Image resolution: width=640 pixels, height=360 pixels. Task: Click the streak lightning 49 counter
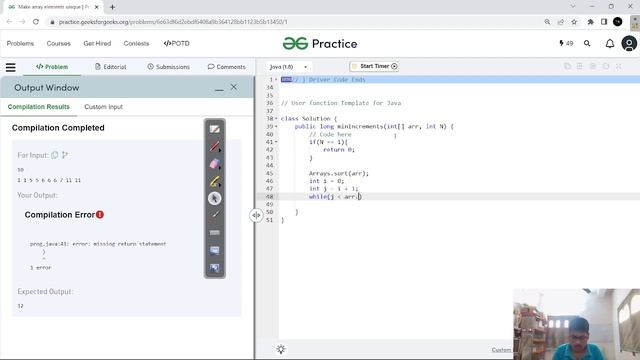[x=566, y=43]
